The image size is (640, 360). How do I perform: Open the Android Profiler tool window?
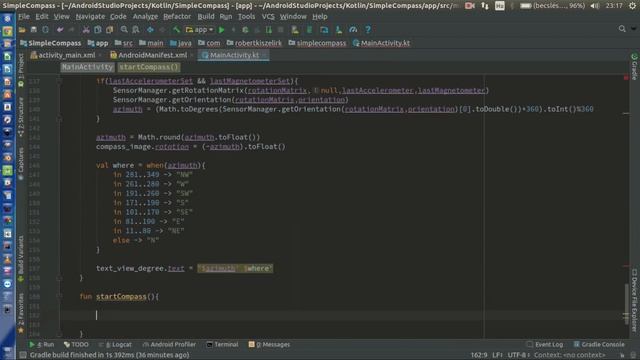(x=169, y=344)
